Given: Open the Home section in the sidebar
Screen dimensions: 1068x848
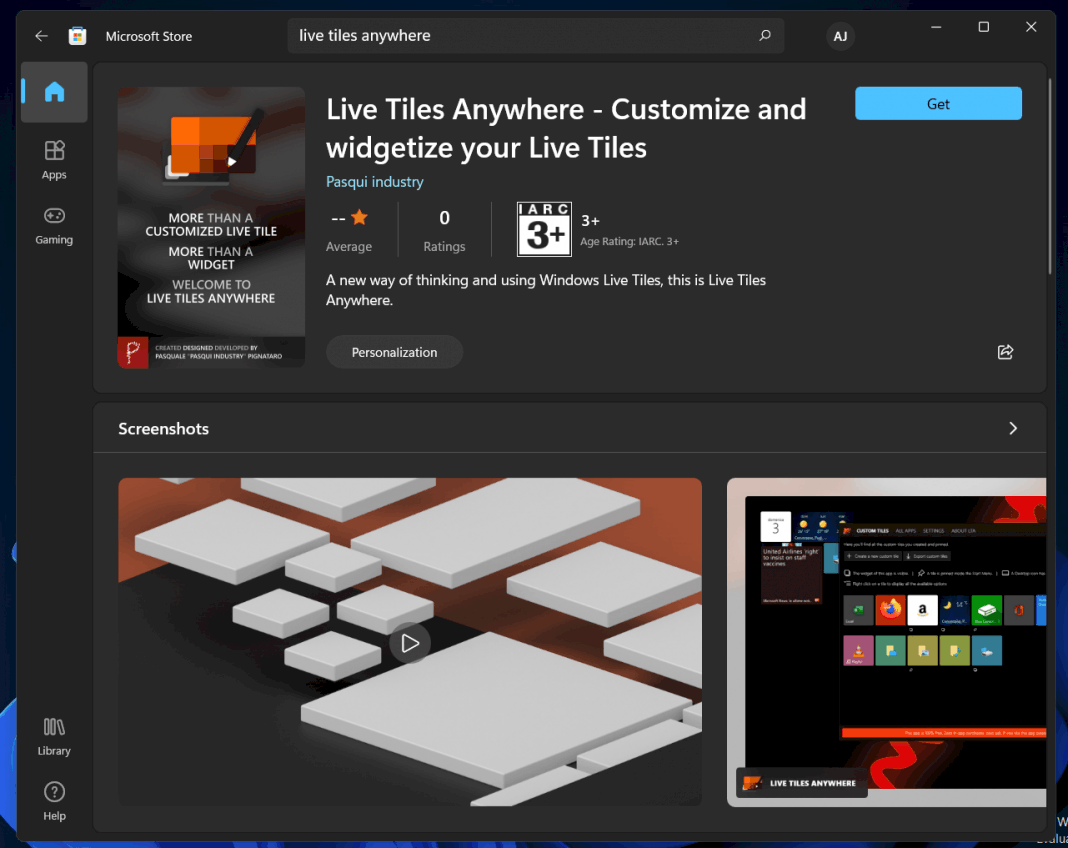Looking at the screenshot, I should click(x=53, y=92).
